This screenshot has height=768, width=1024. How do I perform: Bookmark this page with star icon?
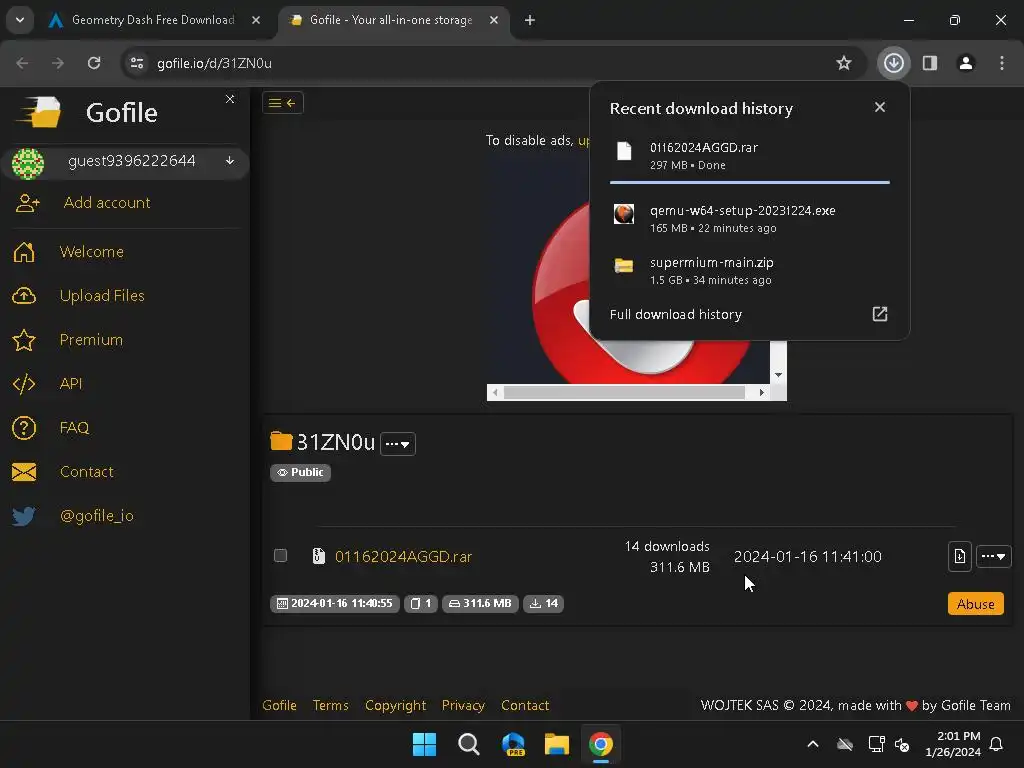[844, 63]
